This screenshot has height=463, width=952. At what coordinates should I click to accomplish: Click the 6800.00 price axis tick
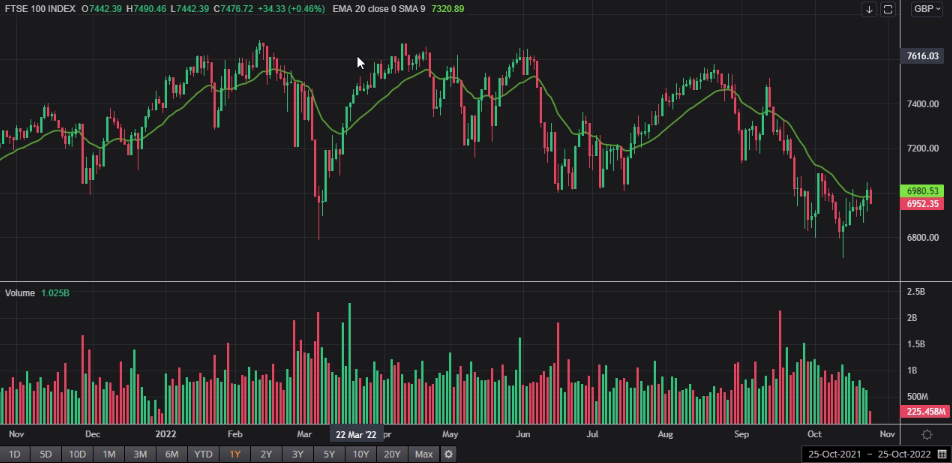pyautogui.click(x=922, y=238)
